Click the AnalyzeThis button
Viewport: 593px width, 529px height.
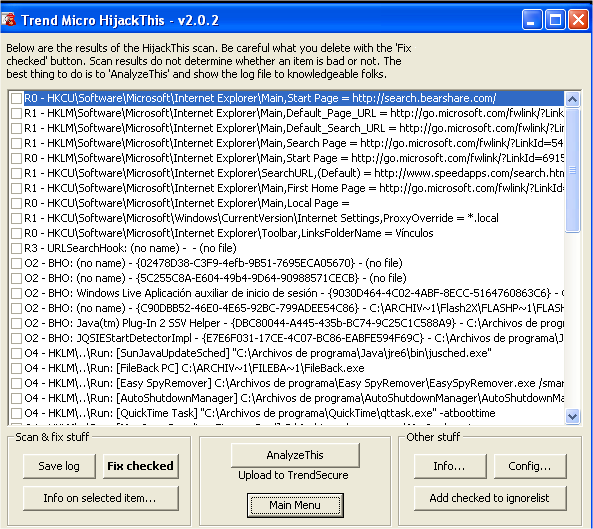click(x=295, y=455)
